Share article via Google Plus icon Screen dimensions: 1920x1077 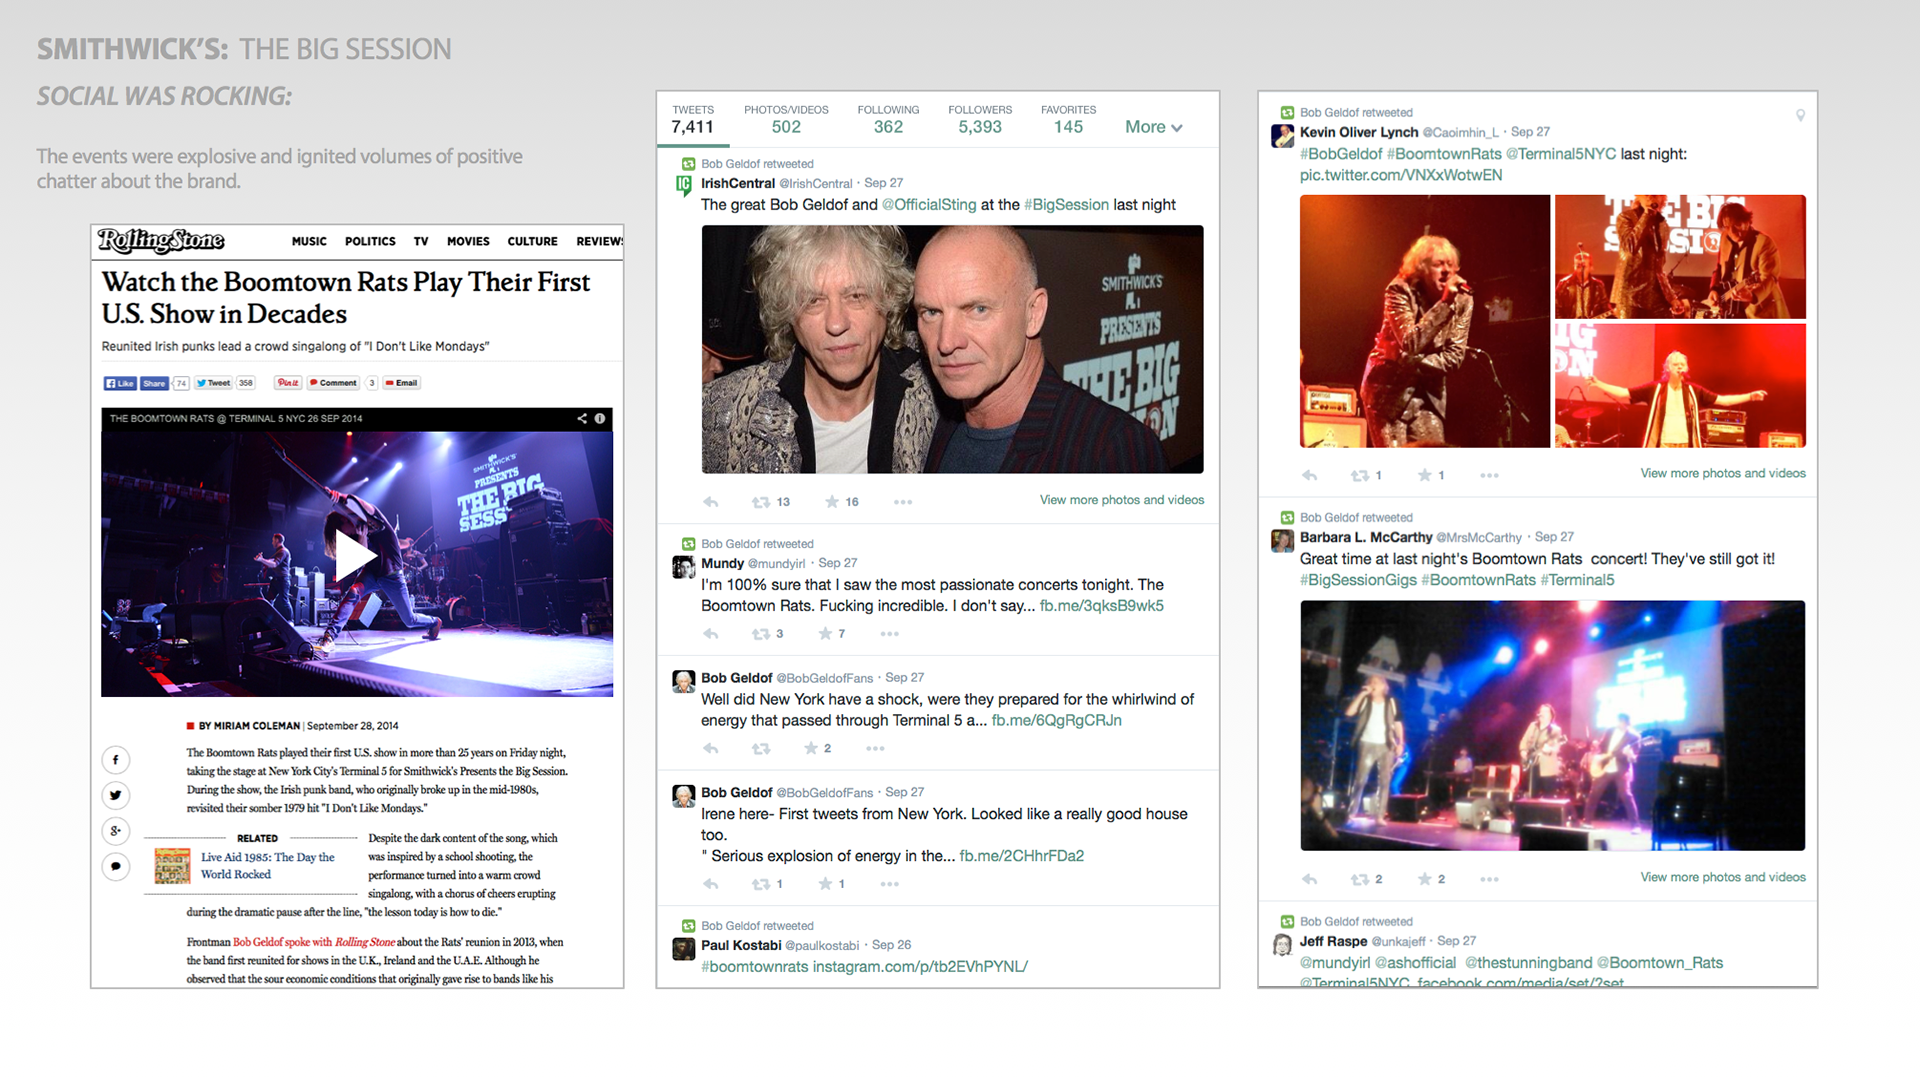pos(116,831)
